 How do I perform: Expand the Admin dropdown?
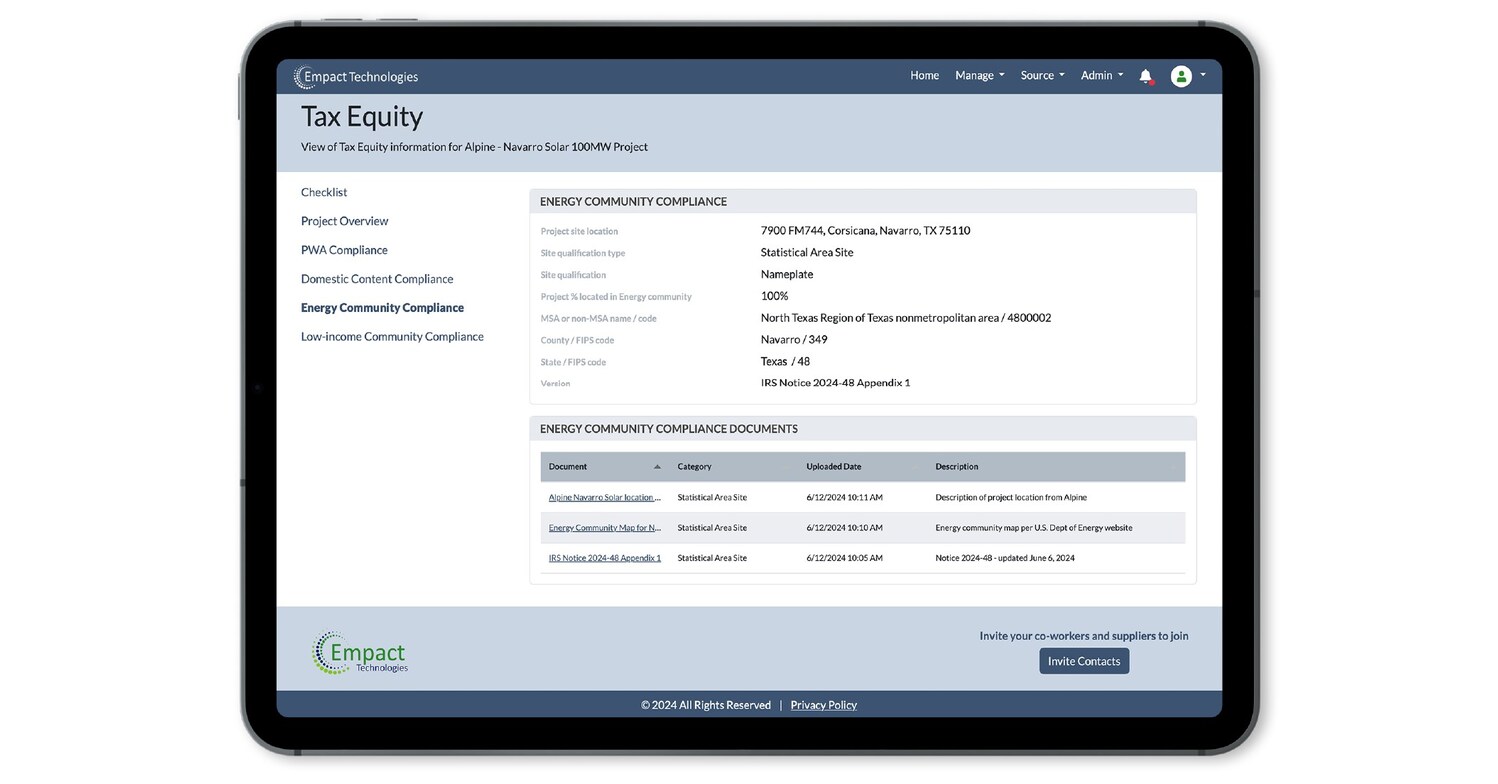click(x=1100, y=75)
